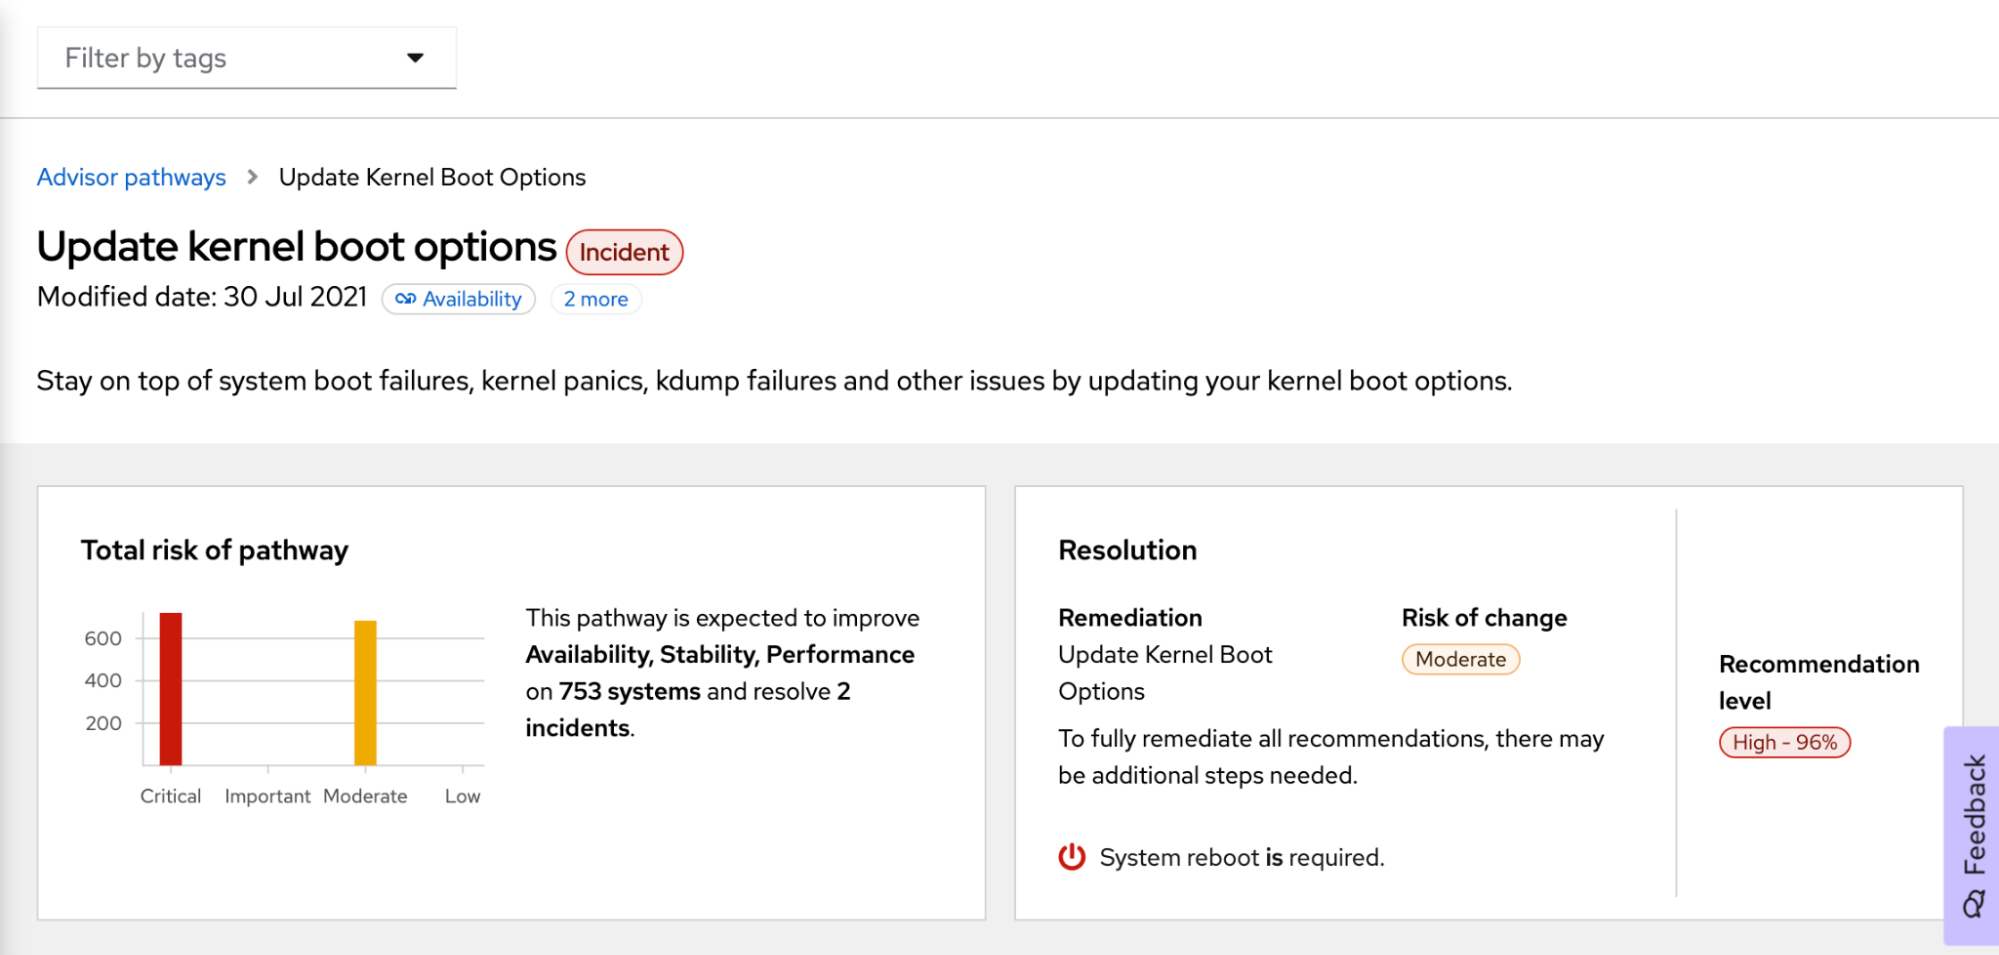Click the yellow Moderate risk bar
This screenshot has height=955, width=1999.
[x=365, y=692]
